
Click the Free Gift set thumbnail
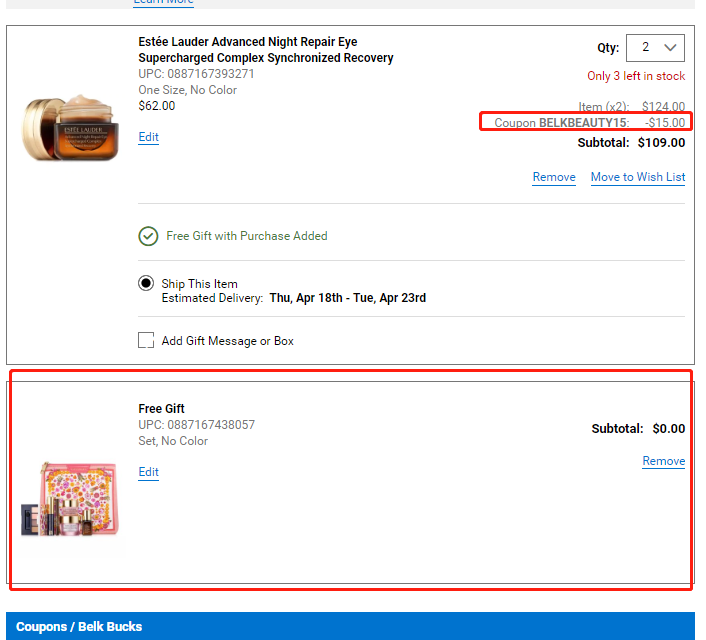coord(70,499)
